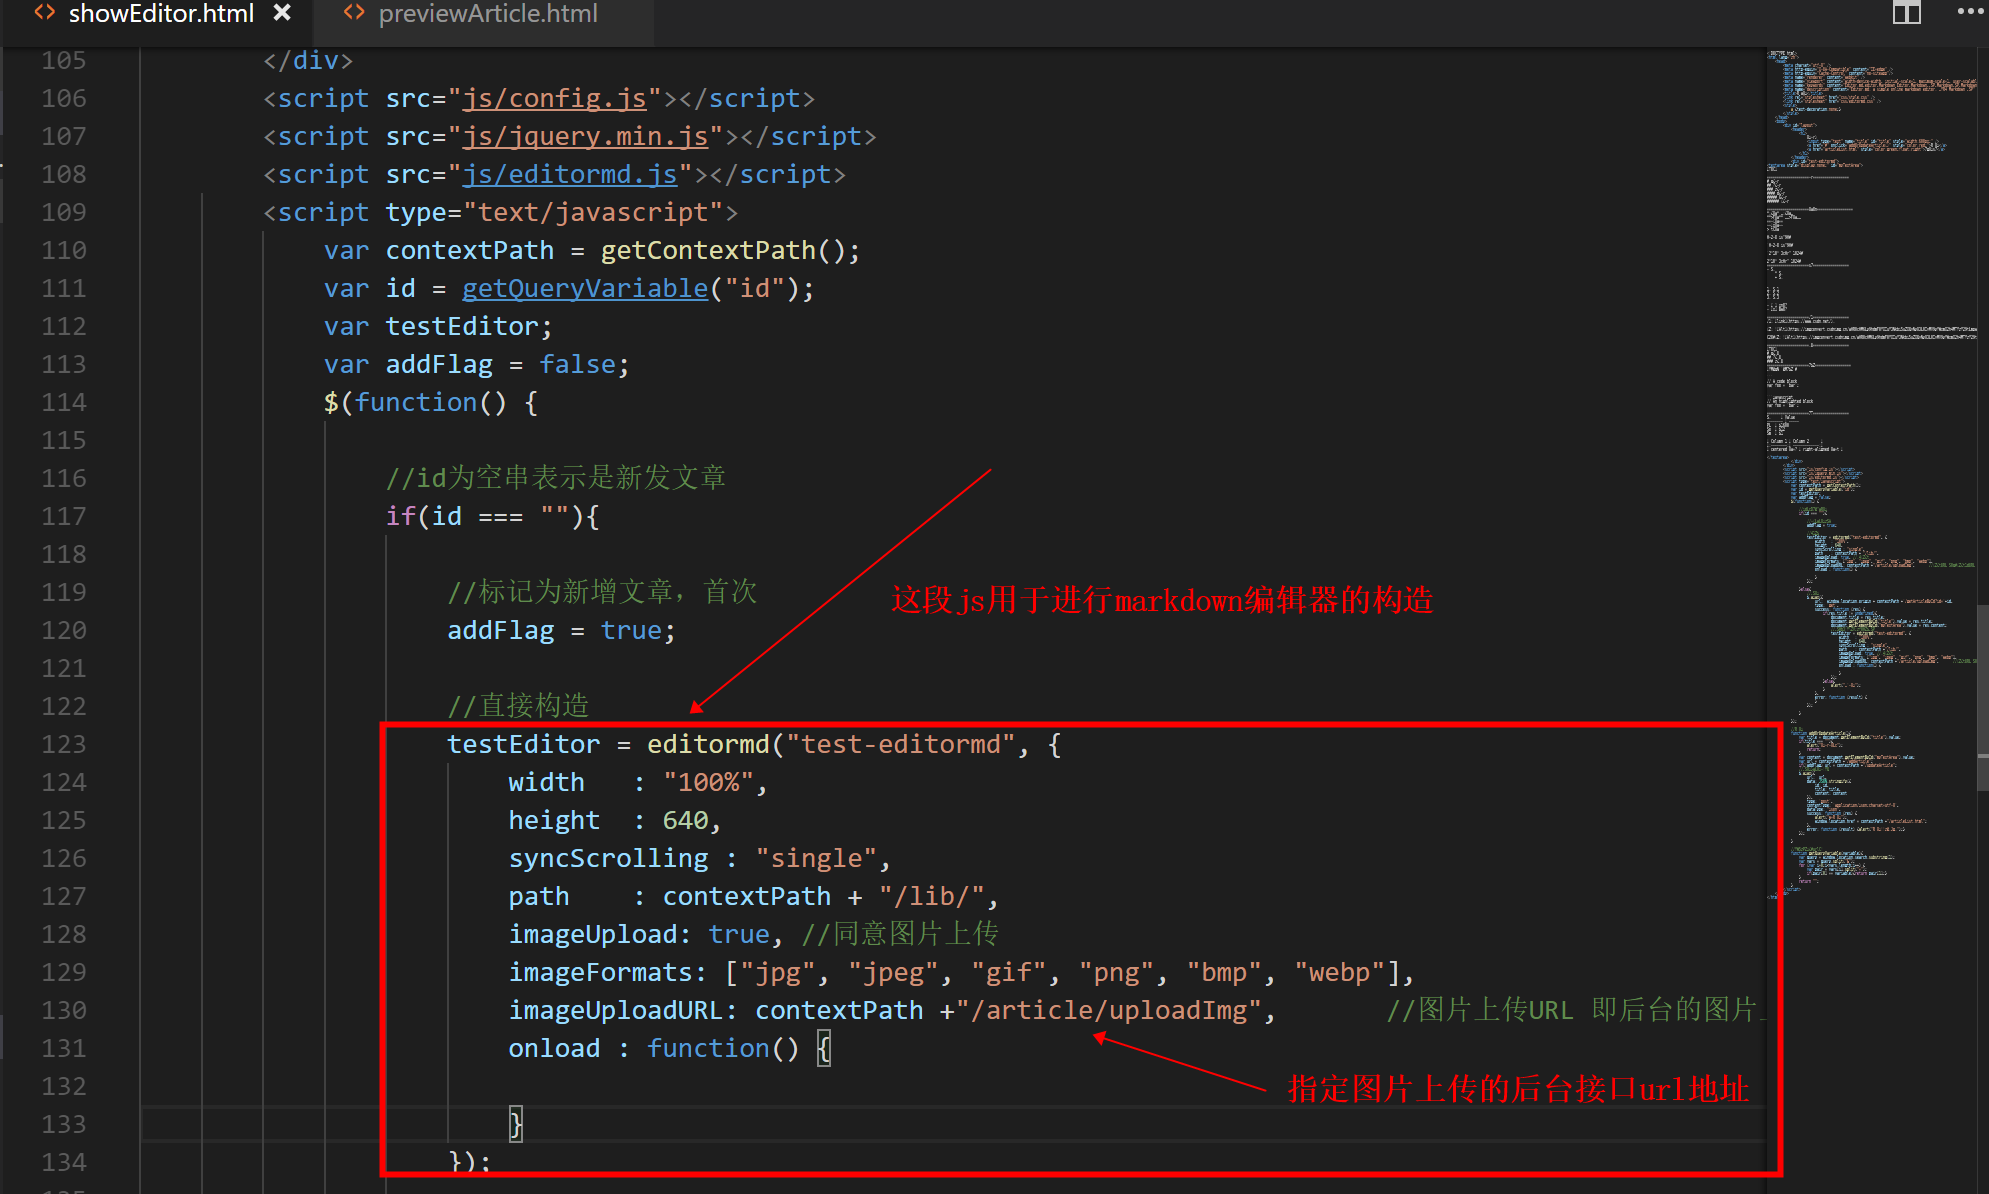The image size is (1989, 1194).
Task: Click line number 109
Action: pos(64,212)
